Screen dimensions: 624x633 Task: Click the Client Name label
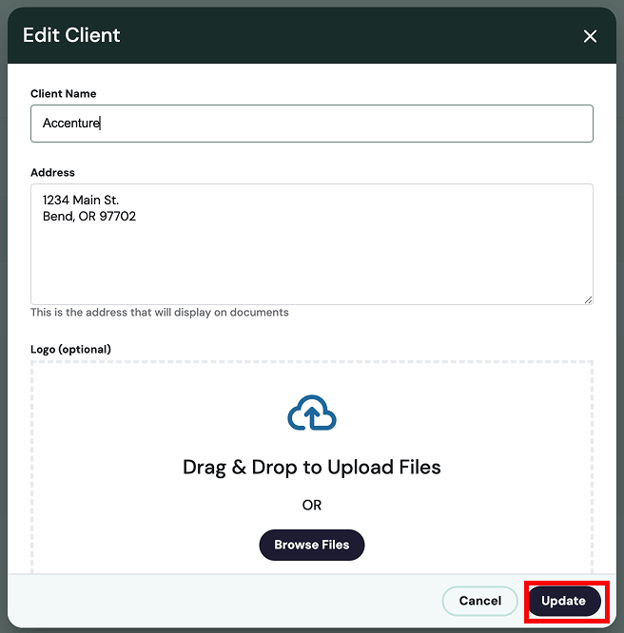pyautogui.click(x=63, y=94)
